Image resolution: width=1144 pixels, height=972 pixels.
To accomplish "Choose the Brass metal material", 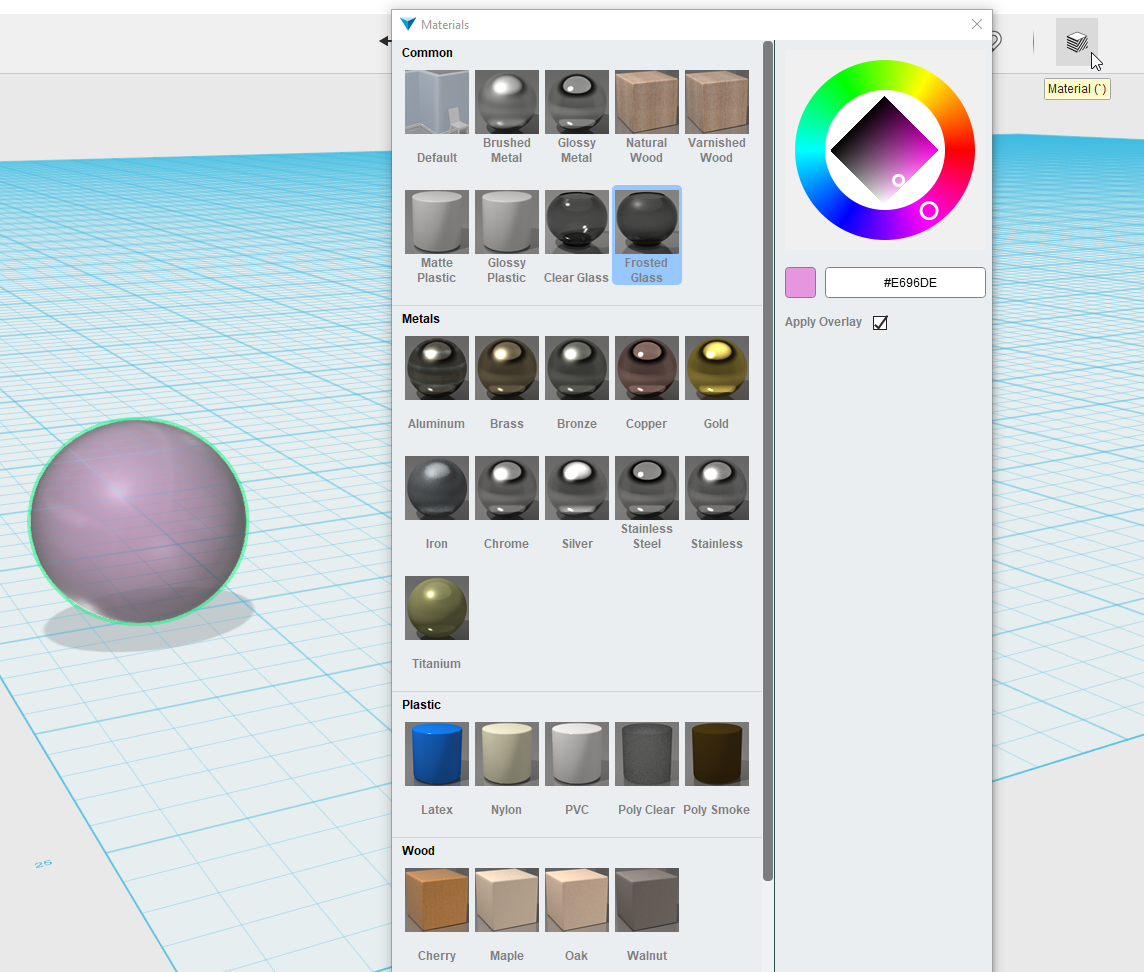I will pyautogui.click(x=506, y=368).
